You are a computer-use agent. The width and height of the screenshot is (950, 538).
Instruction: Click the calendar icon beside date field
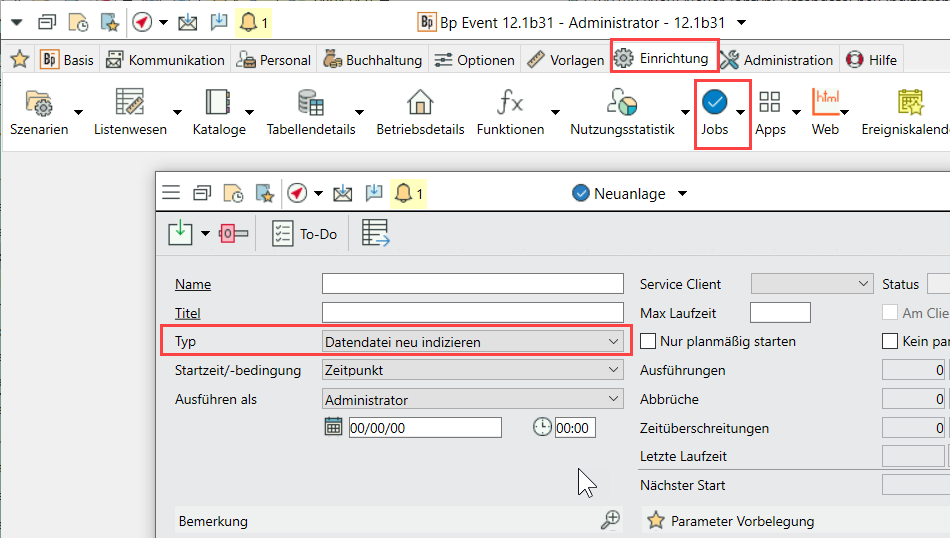coord(334,428)
